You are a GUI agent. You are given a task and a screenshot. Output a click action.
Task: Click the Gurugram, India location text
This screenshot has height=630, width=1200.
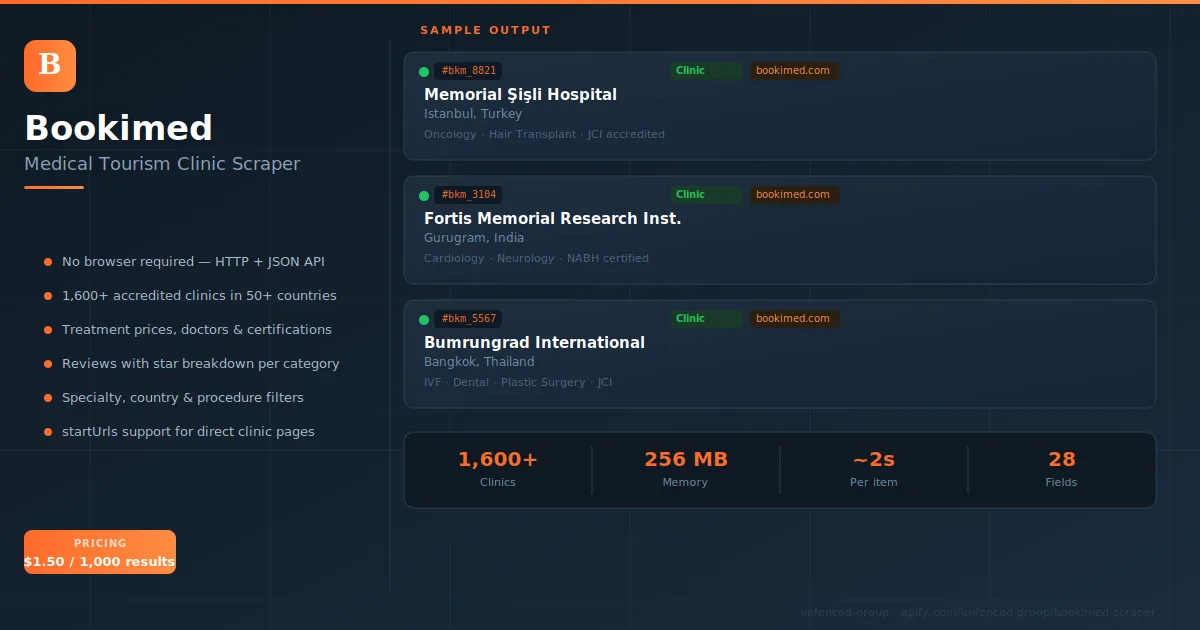474,239
